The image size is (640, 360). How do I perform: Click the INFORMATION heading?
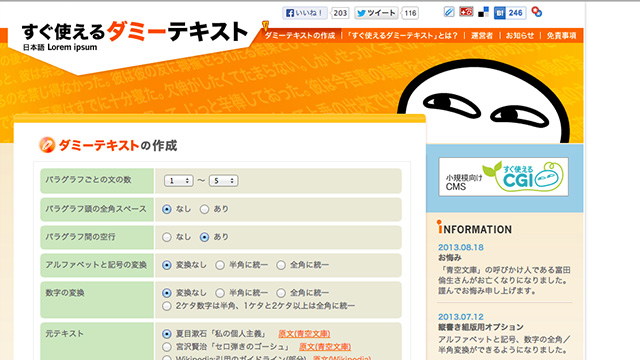coord(474,228)
